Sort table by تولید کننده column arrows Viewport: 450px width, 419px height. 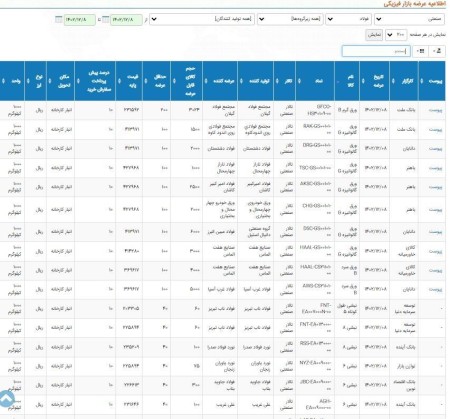coord(241,81)
